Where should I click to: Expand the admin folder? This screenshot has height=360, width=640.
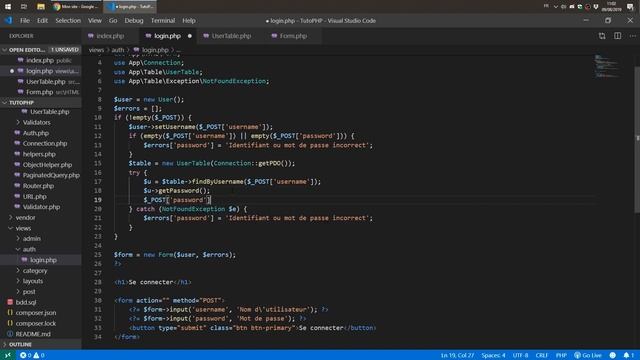pyautogui.click(x=31, y=239)
